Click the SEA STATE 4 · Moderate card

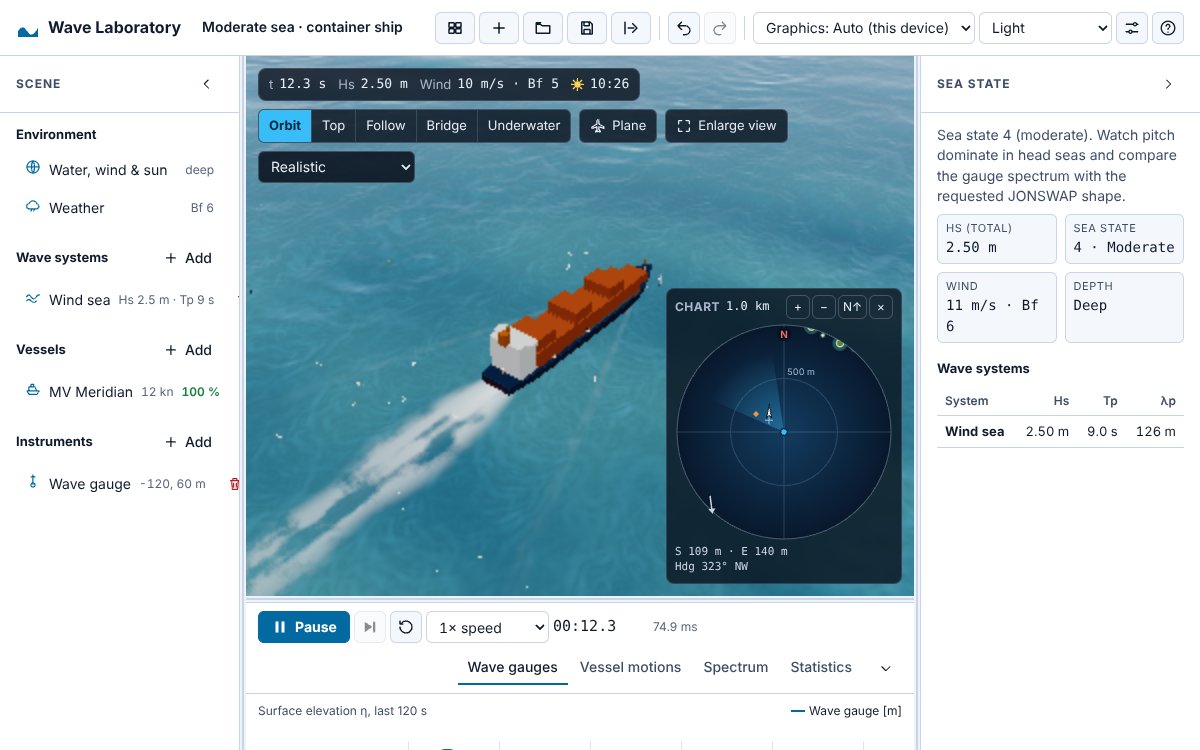1124,238
